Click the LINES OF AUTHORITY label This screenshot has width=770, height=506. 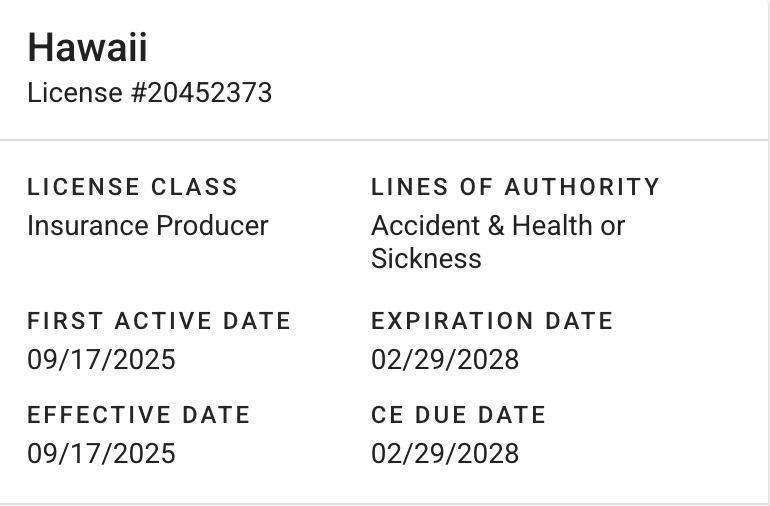pos(515,187)
